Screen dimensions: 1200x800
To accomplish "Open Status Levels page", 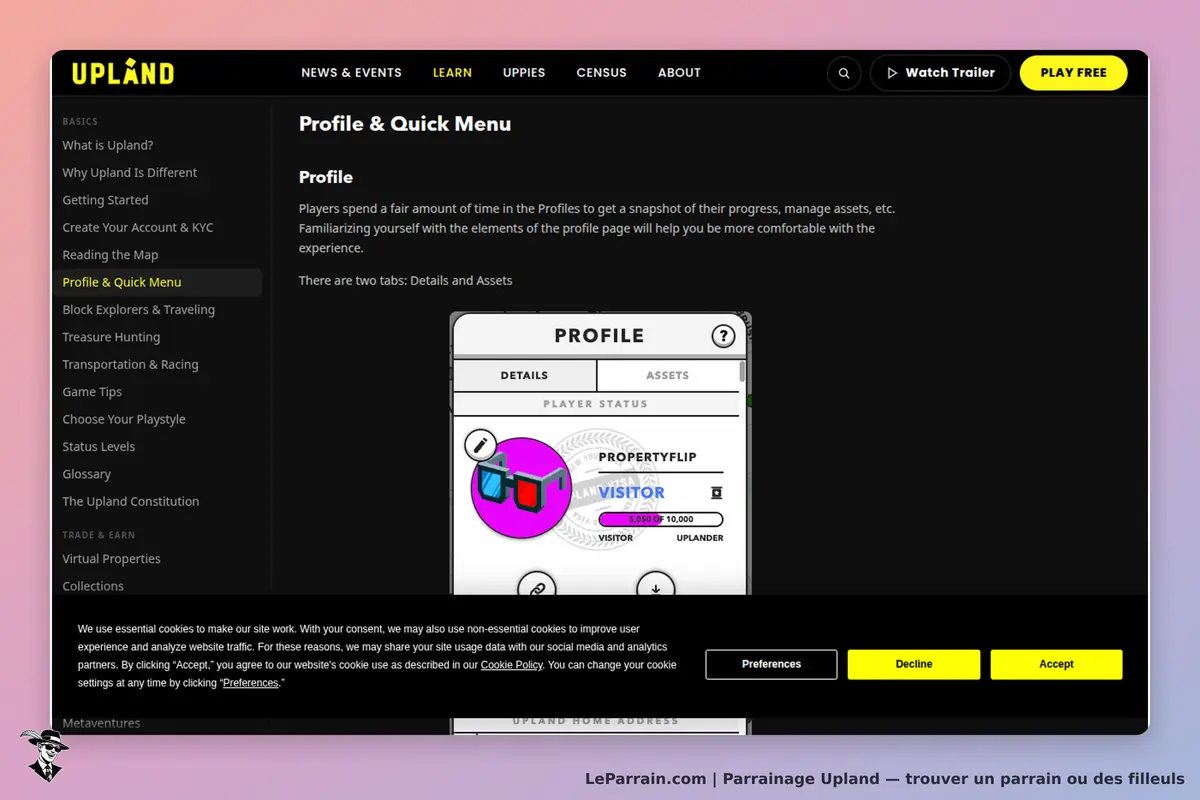I will click(x=99, y=447).
